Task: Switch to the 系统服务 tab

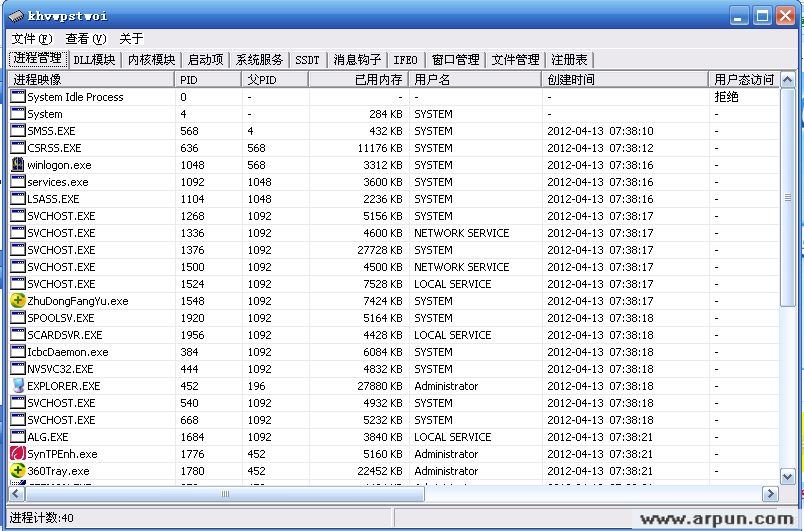Action: click(259, 60)
